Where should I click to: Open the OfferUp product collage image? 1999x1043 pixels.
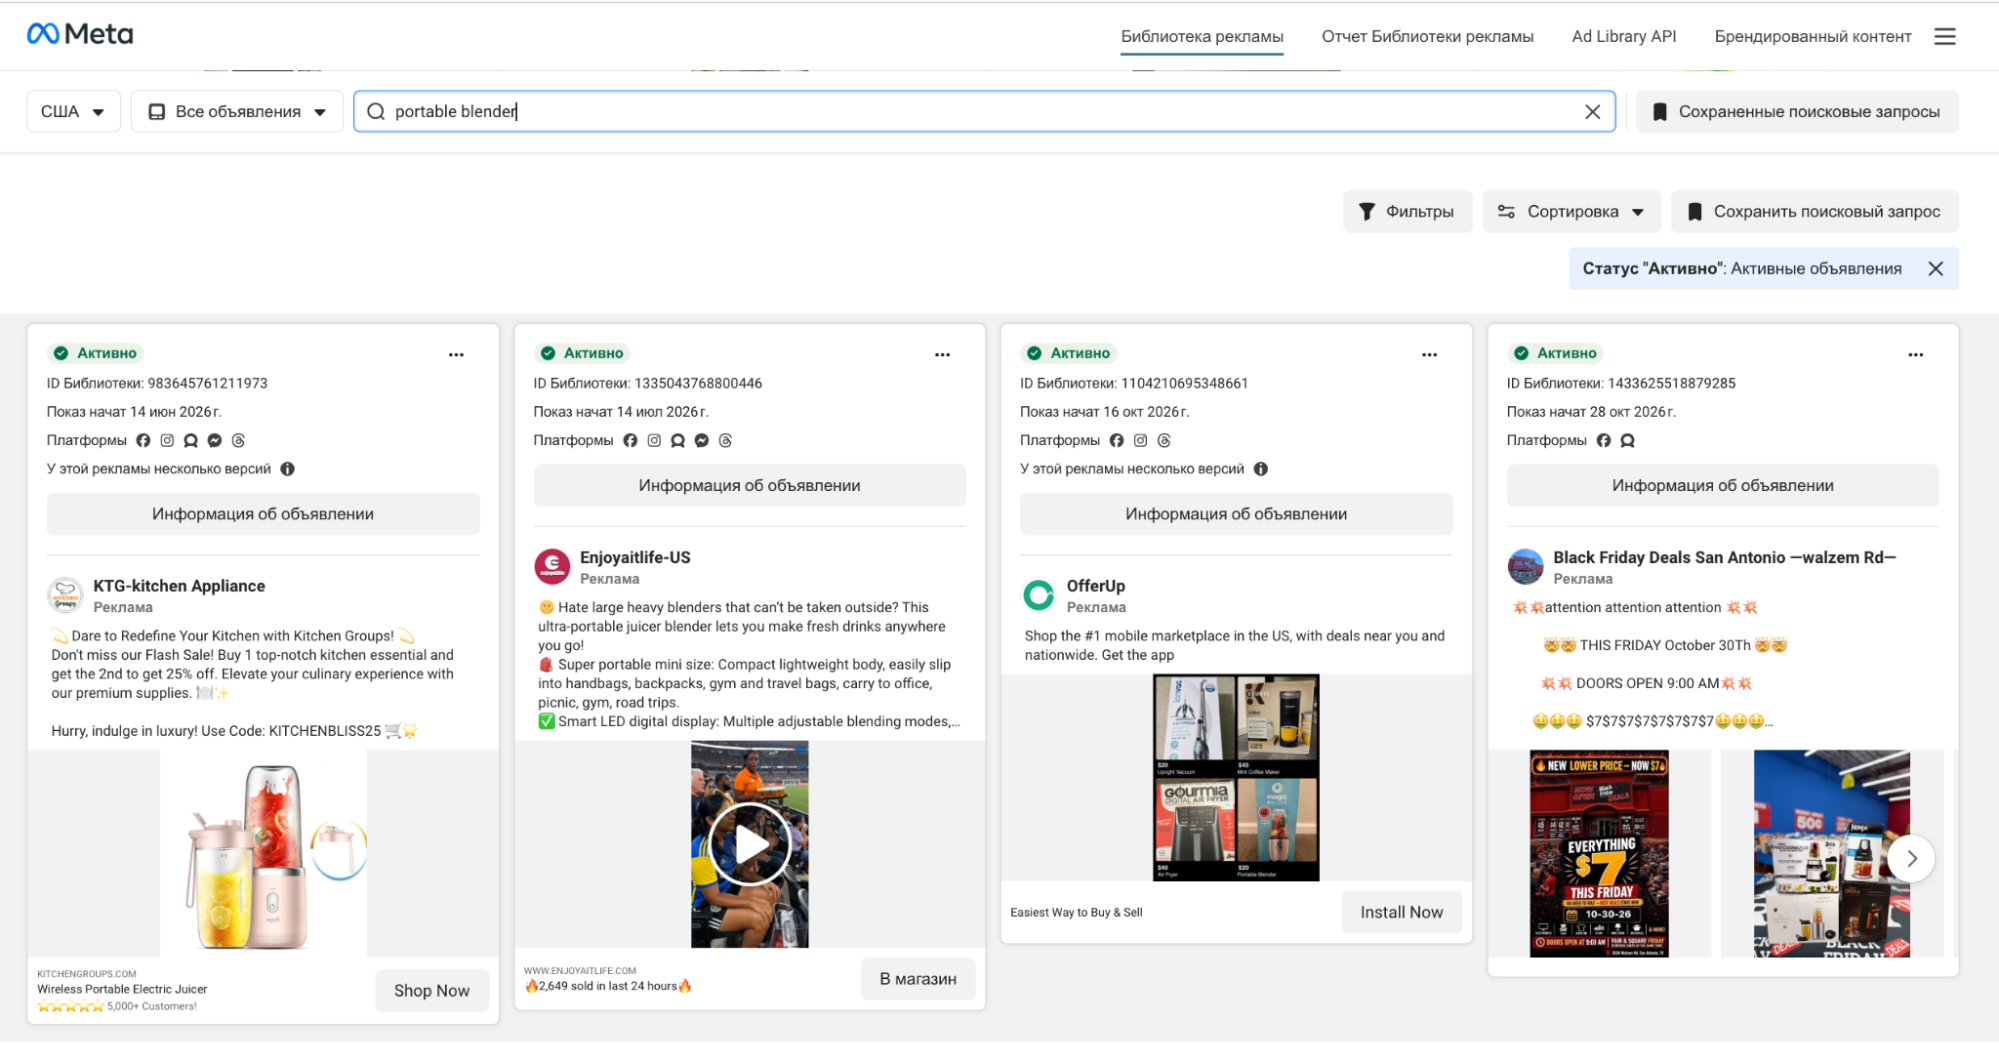pyautogui.click(x=1236, y=777)
